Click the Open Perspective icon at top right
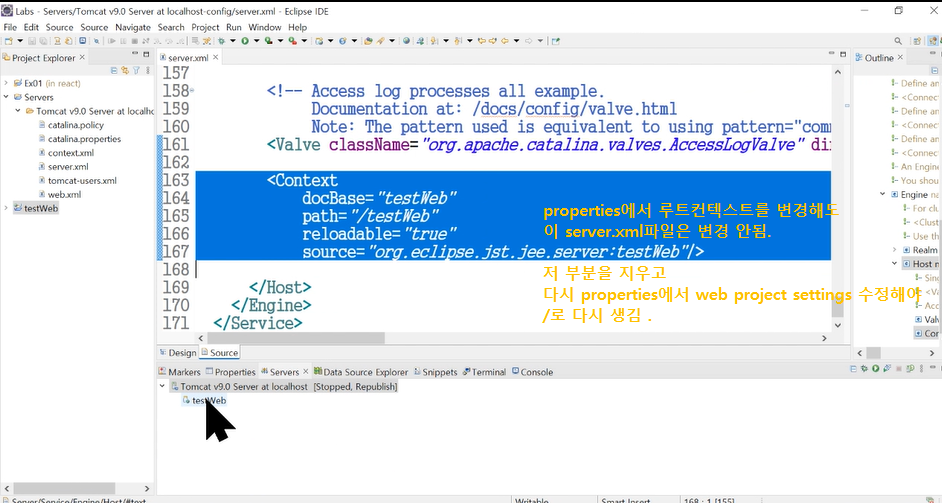Screen dimensions: 942x503 click(917, 41)
